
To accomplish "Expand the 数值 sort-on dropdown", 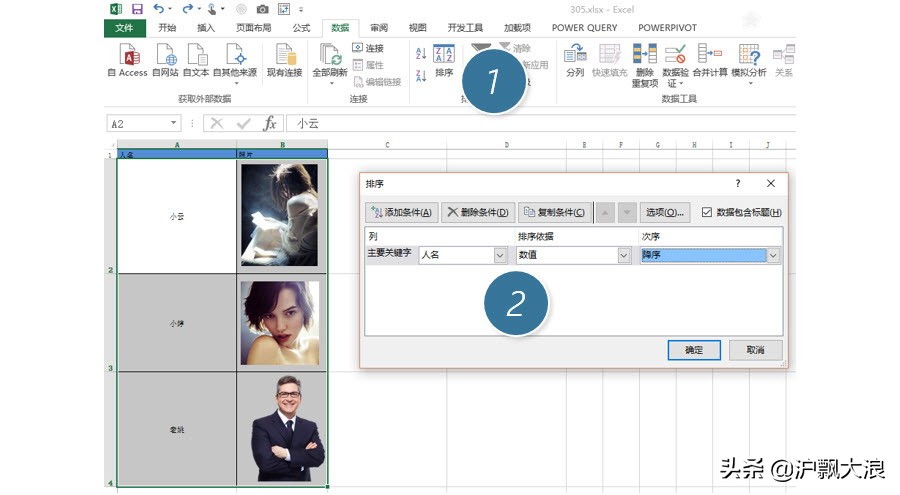I will coord(624,255).
